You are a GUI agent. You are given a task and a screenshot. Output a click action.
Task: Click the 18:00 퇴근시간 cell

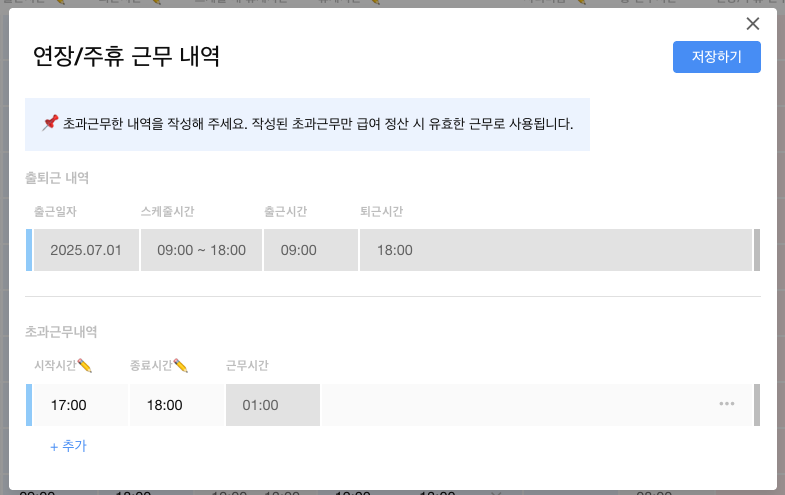(x=556, y=250)
